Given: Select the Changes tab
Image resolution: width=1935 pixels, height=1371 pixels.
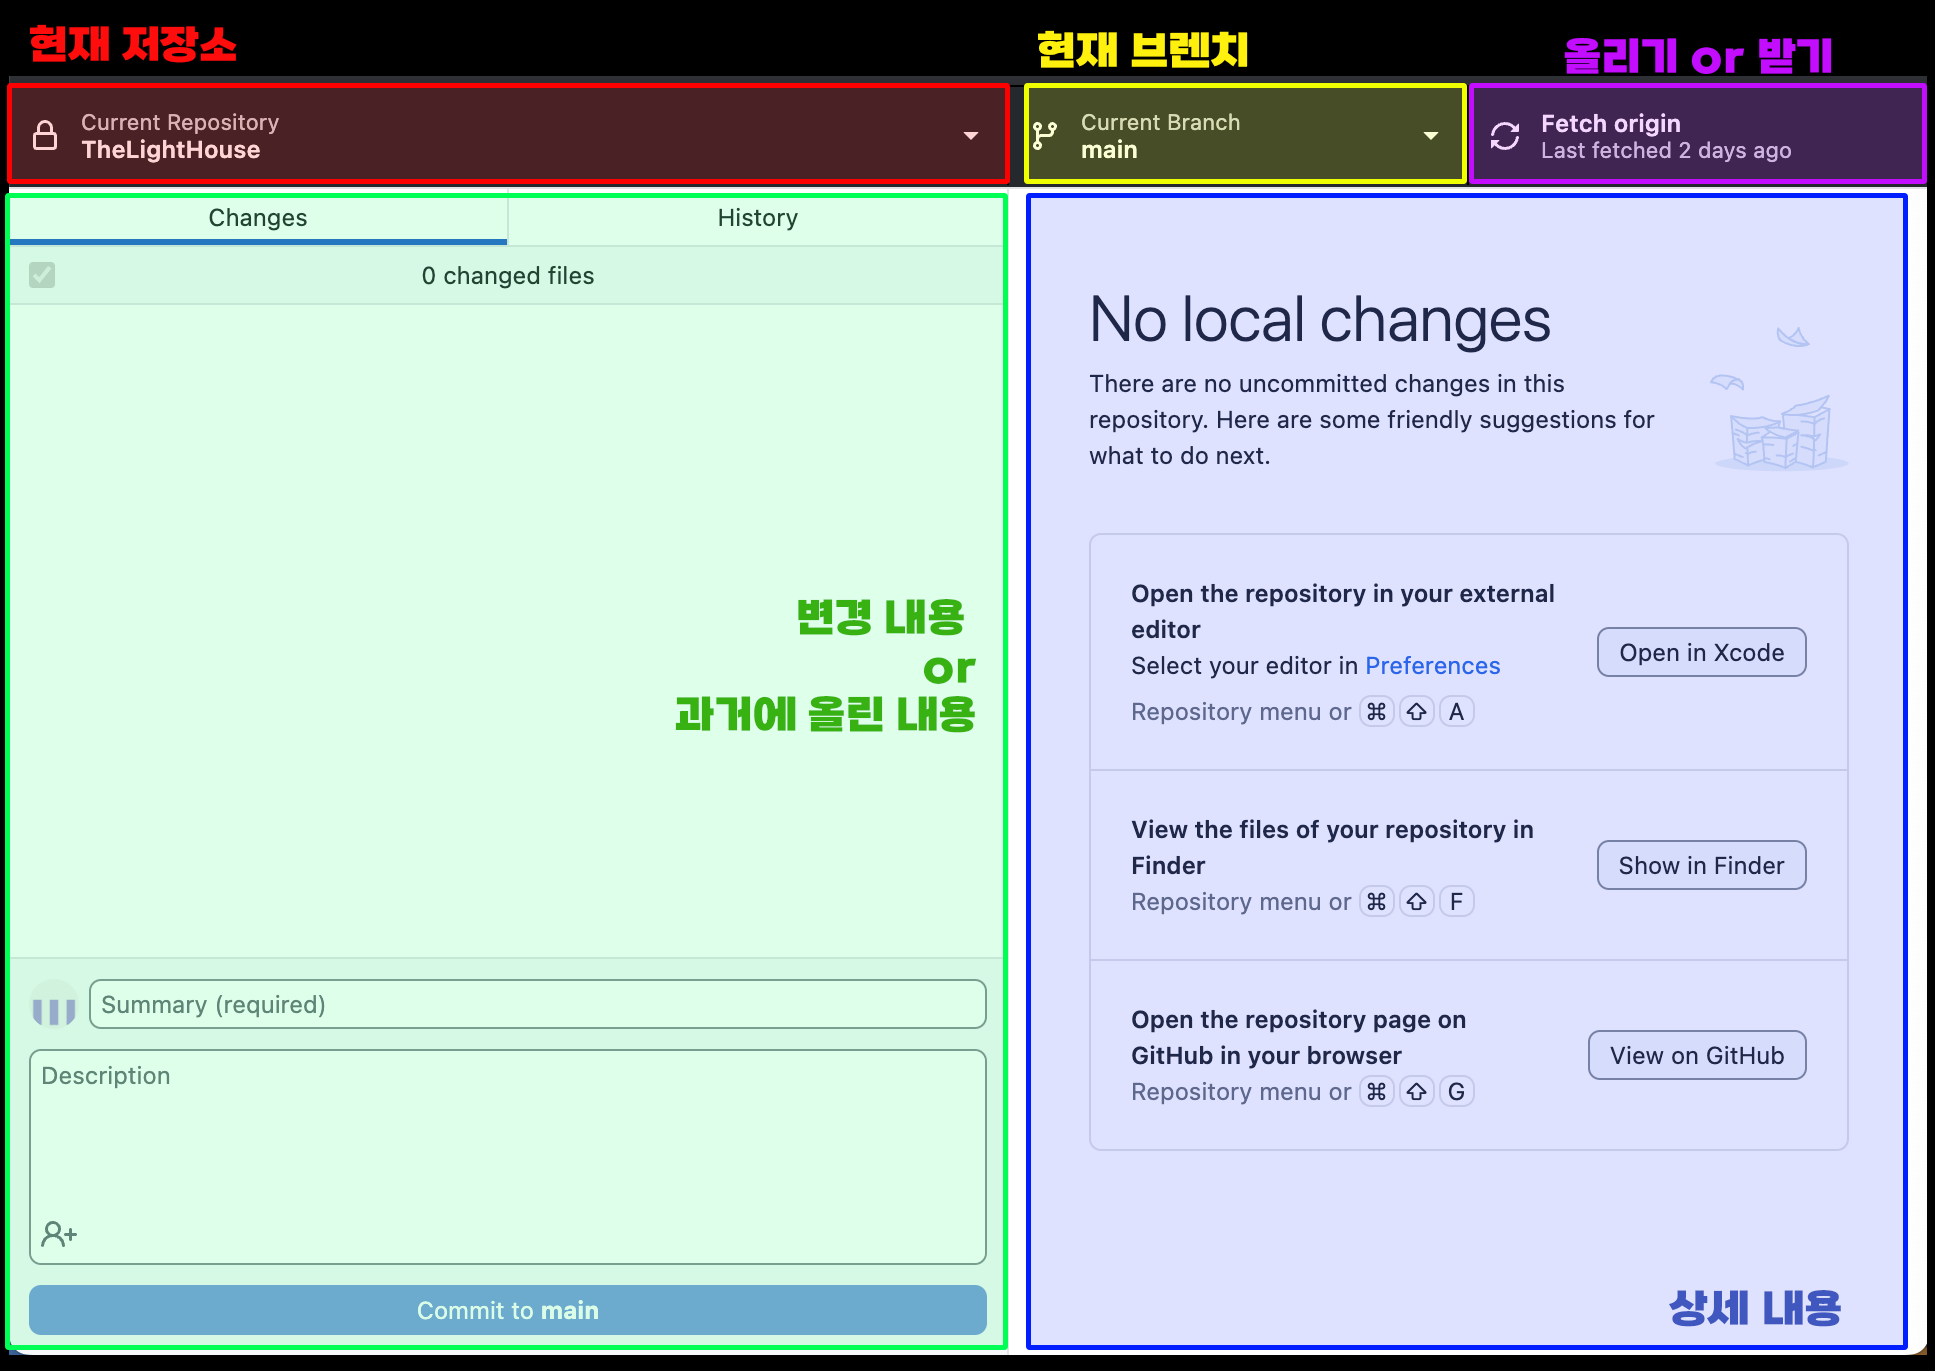Looking at the screenshot, I should (x=258, y=218).
